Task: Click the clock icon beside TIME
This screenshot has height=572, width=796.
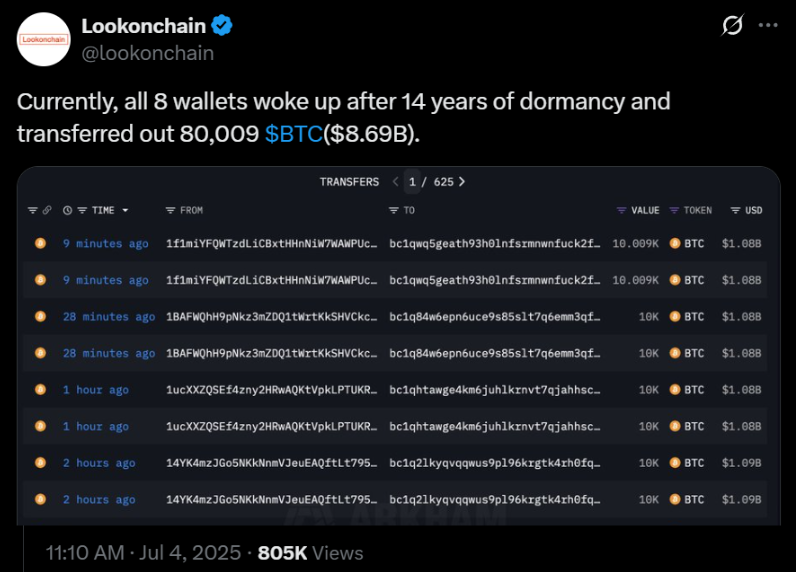Action: coord(68,210)
